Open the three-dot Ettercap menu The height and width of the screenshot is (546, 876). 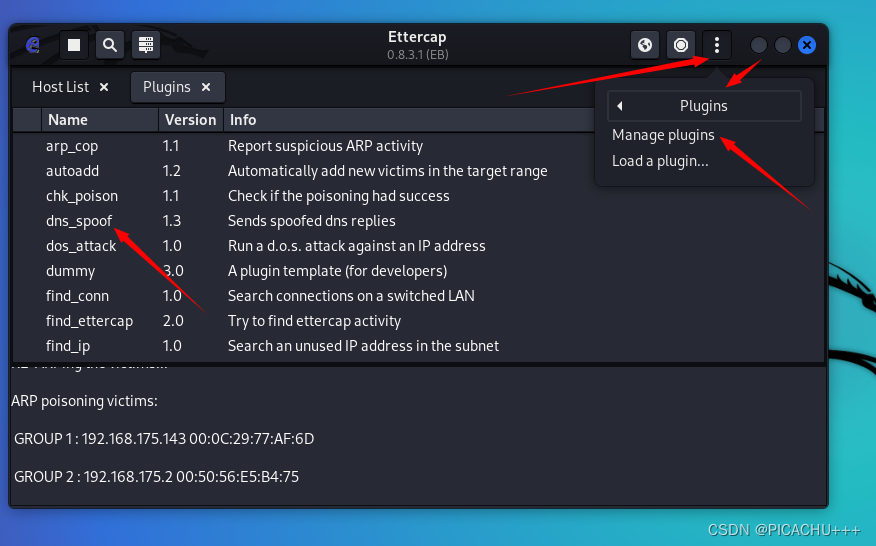point(717,45)
